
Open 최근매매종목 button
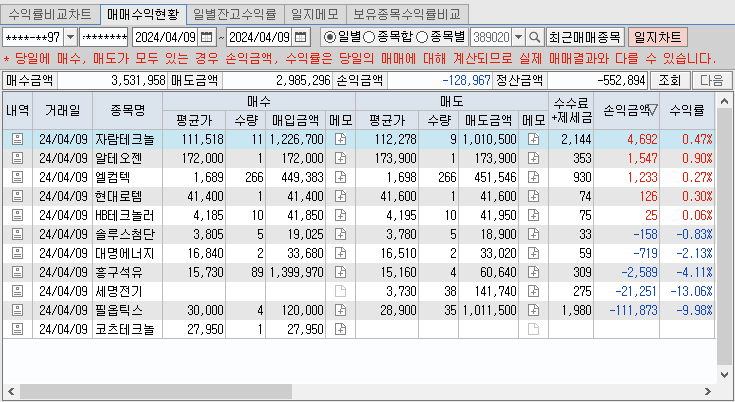tap(585, 37)
